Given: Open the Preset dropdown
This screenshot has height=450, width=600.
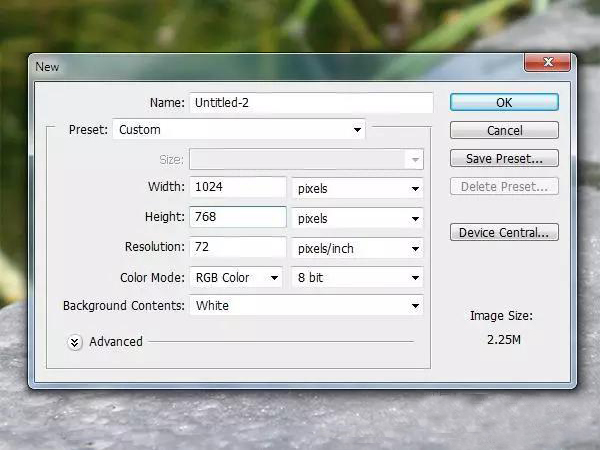Looking at the screenshot, I should [240, 129].
